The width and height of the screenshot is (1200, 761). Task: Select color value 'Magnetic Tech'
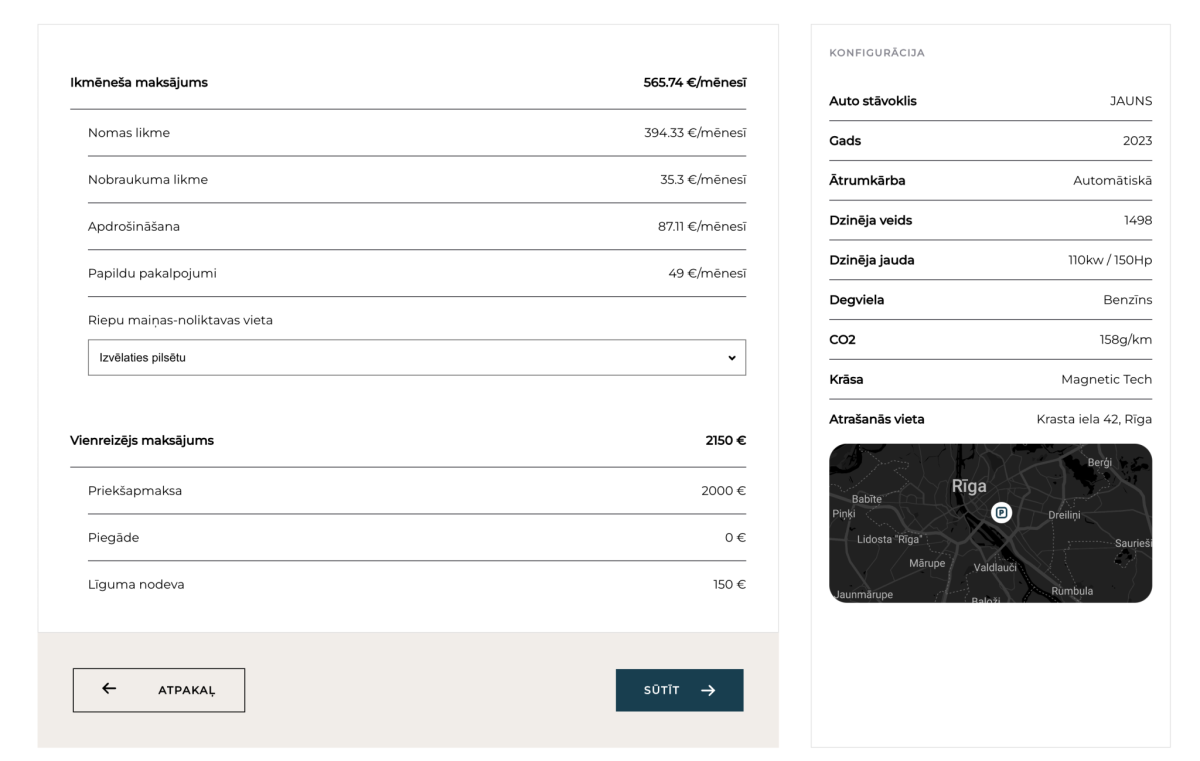point(1107,379)
